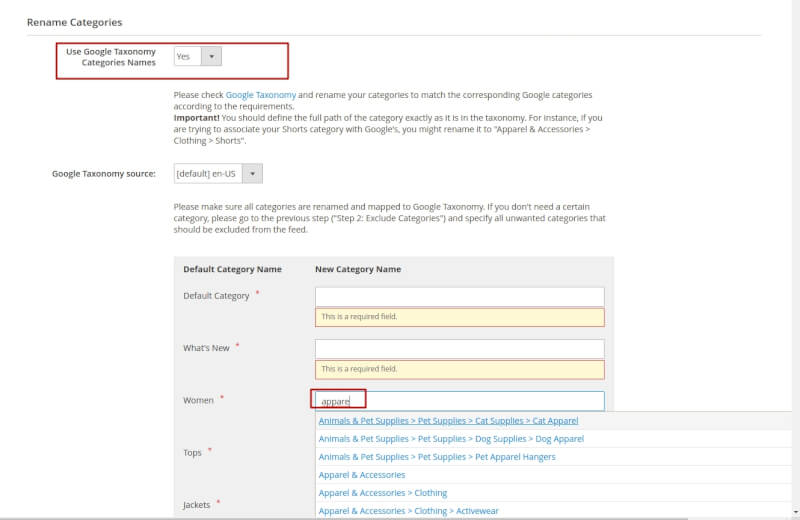Open the Google Taxonomy link
800x520 pixels.
pyautogui.click(x=260, y=95)
